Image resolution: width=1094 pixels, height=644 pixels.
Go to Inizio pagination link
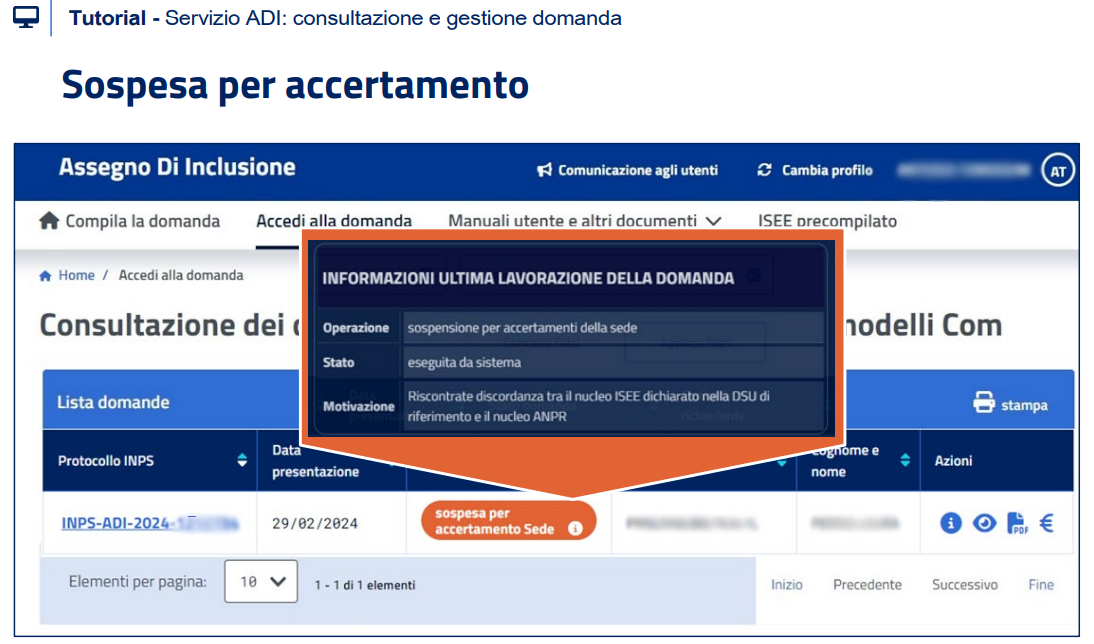[786, 585]
